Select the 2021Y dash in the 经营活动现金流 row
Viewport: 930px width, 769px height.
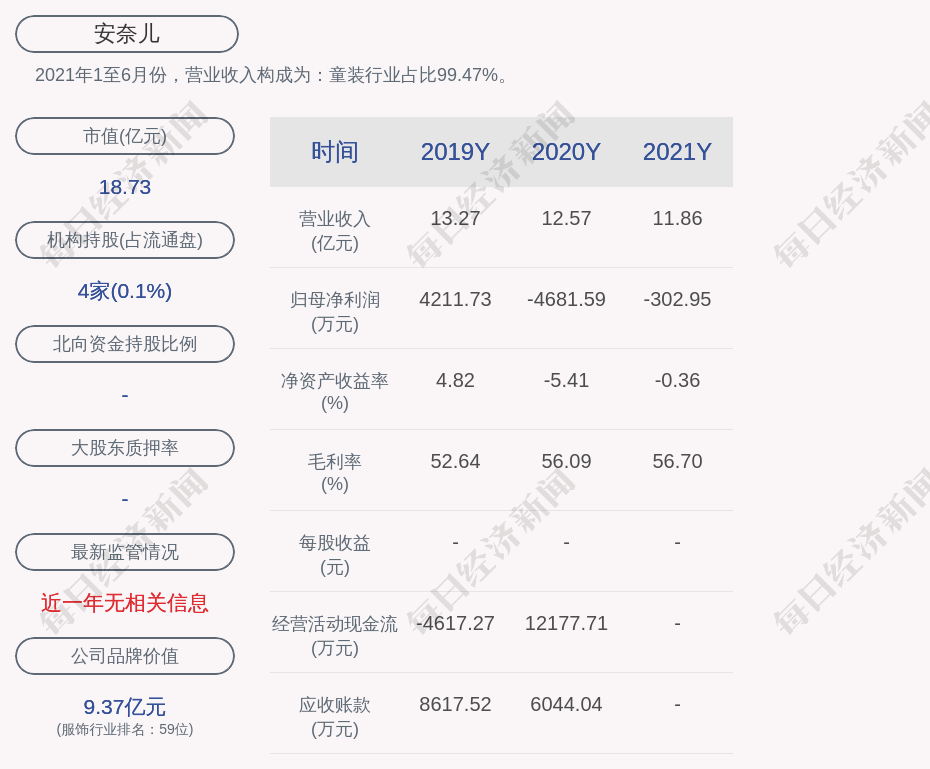pos(677,624)
